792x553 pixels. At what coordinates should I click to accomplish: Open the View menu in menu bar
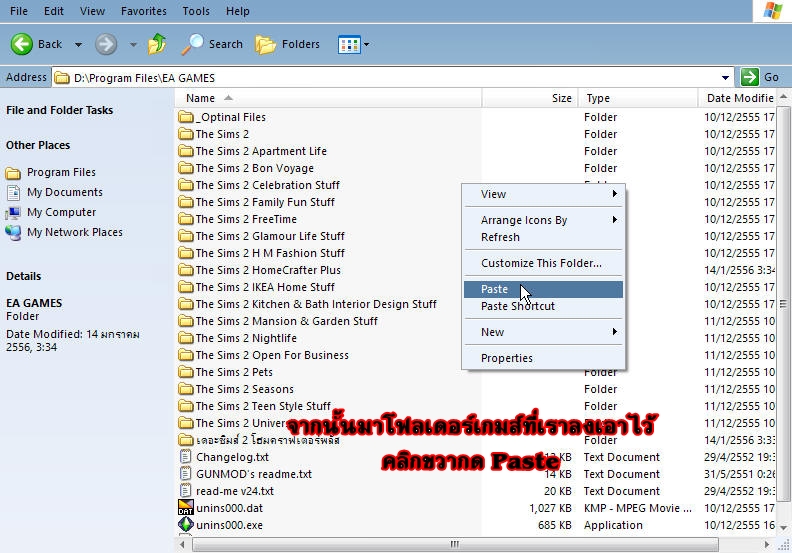click(92, 11)
